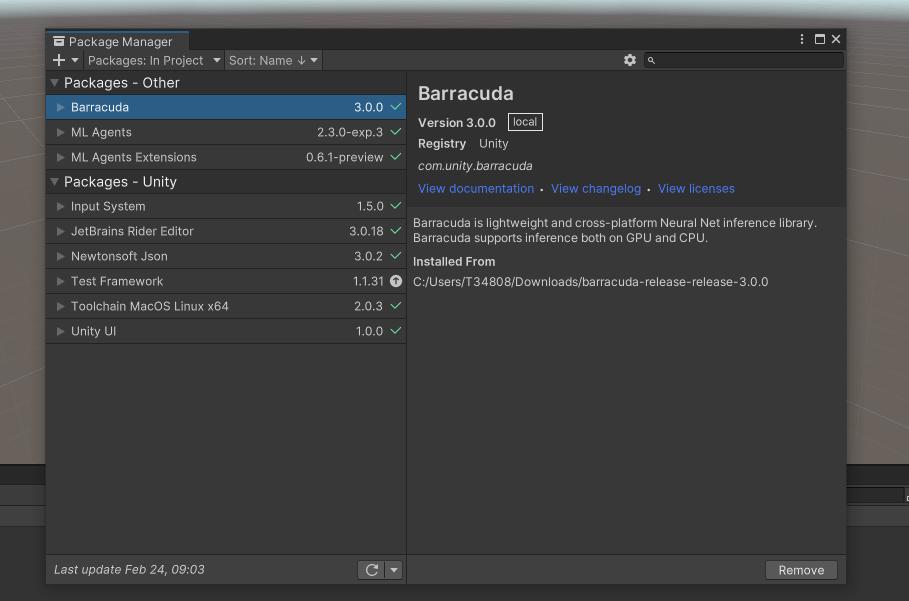Open Package Manager advanced settings gear
This screenshot has height=601, width=909.
click(630, 60)
